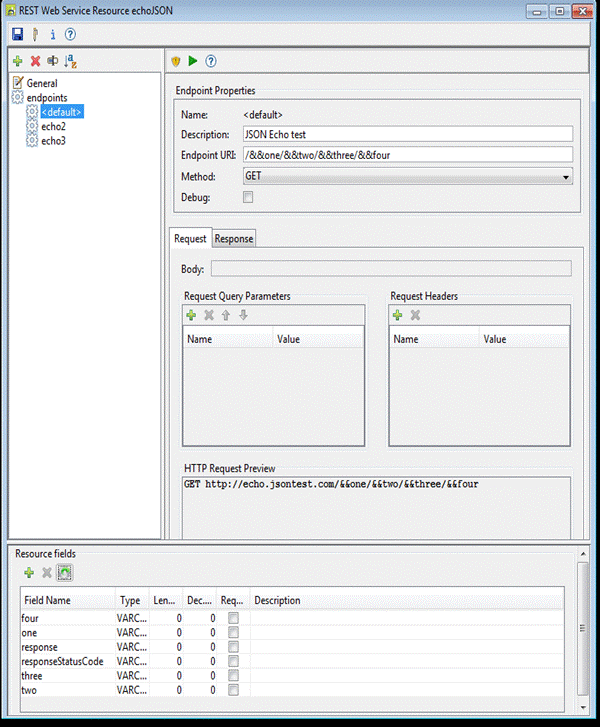Image resolution: width=600 pixels, height=727 pixels.
Task: Click the Save icon in top toolbar
Action: 17,35
